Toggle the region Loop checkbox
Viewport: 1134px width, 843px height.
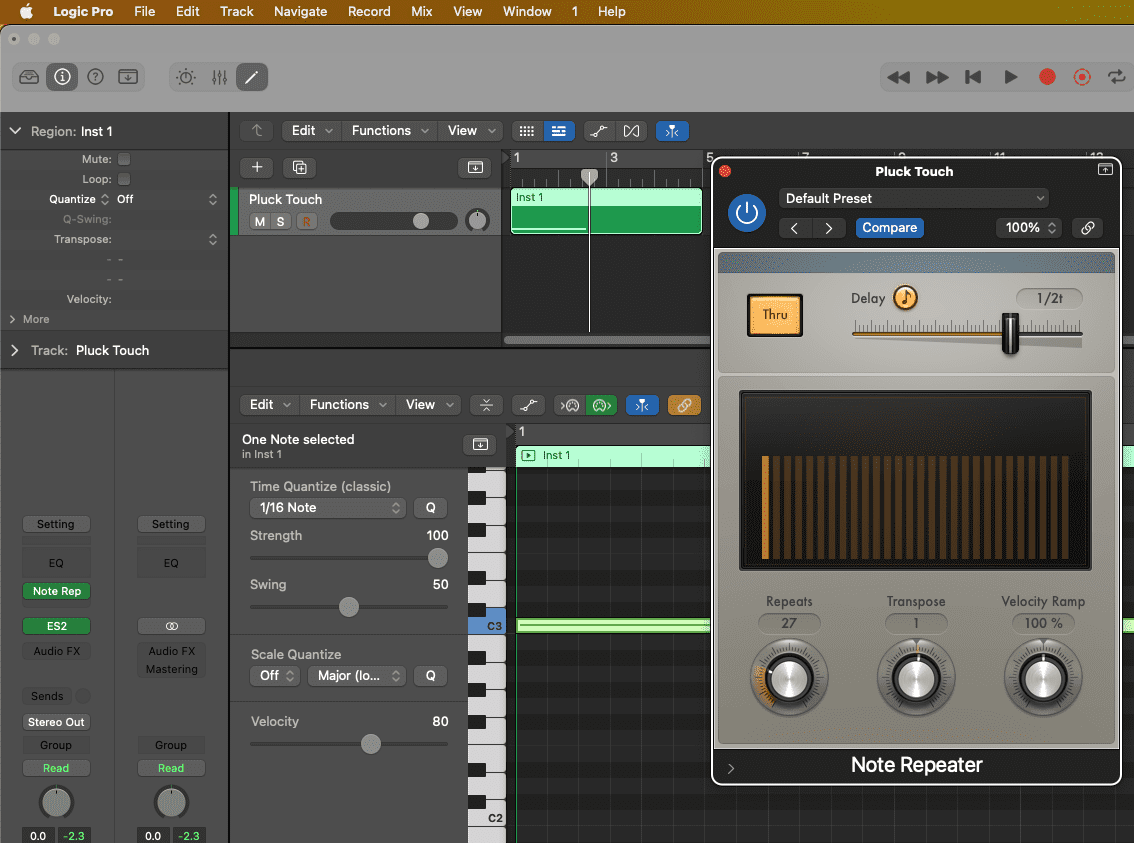coord(124,179)
